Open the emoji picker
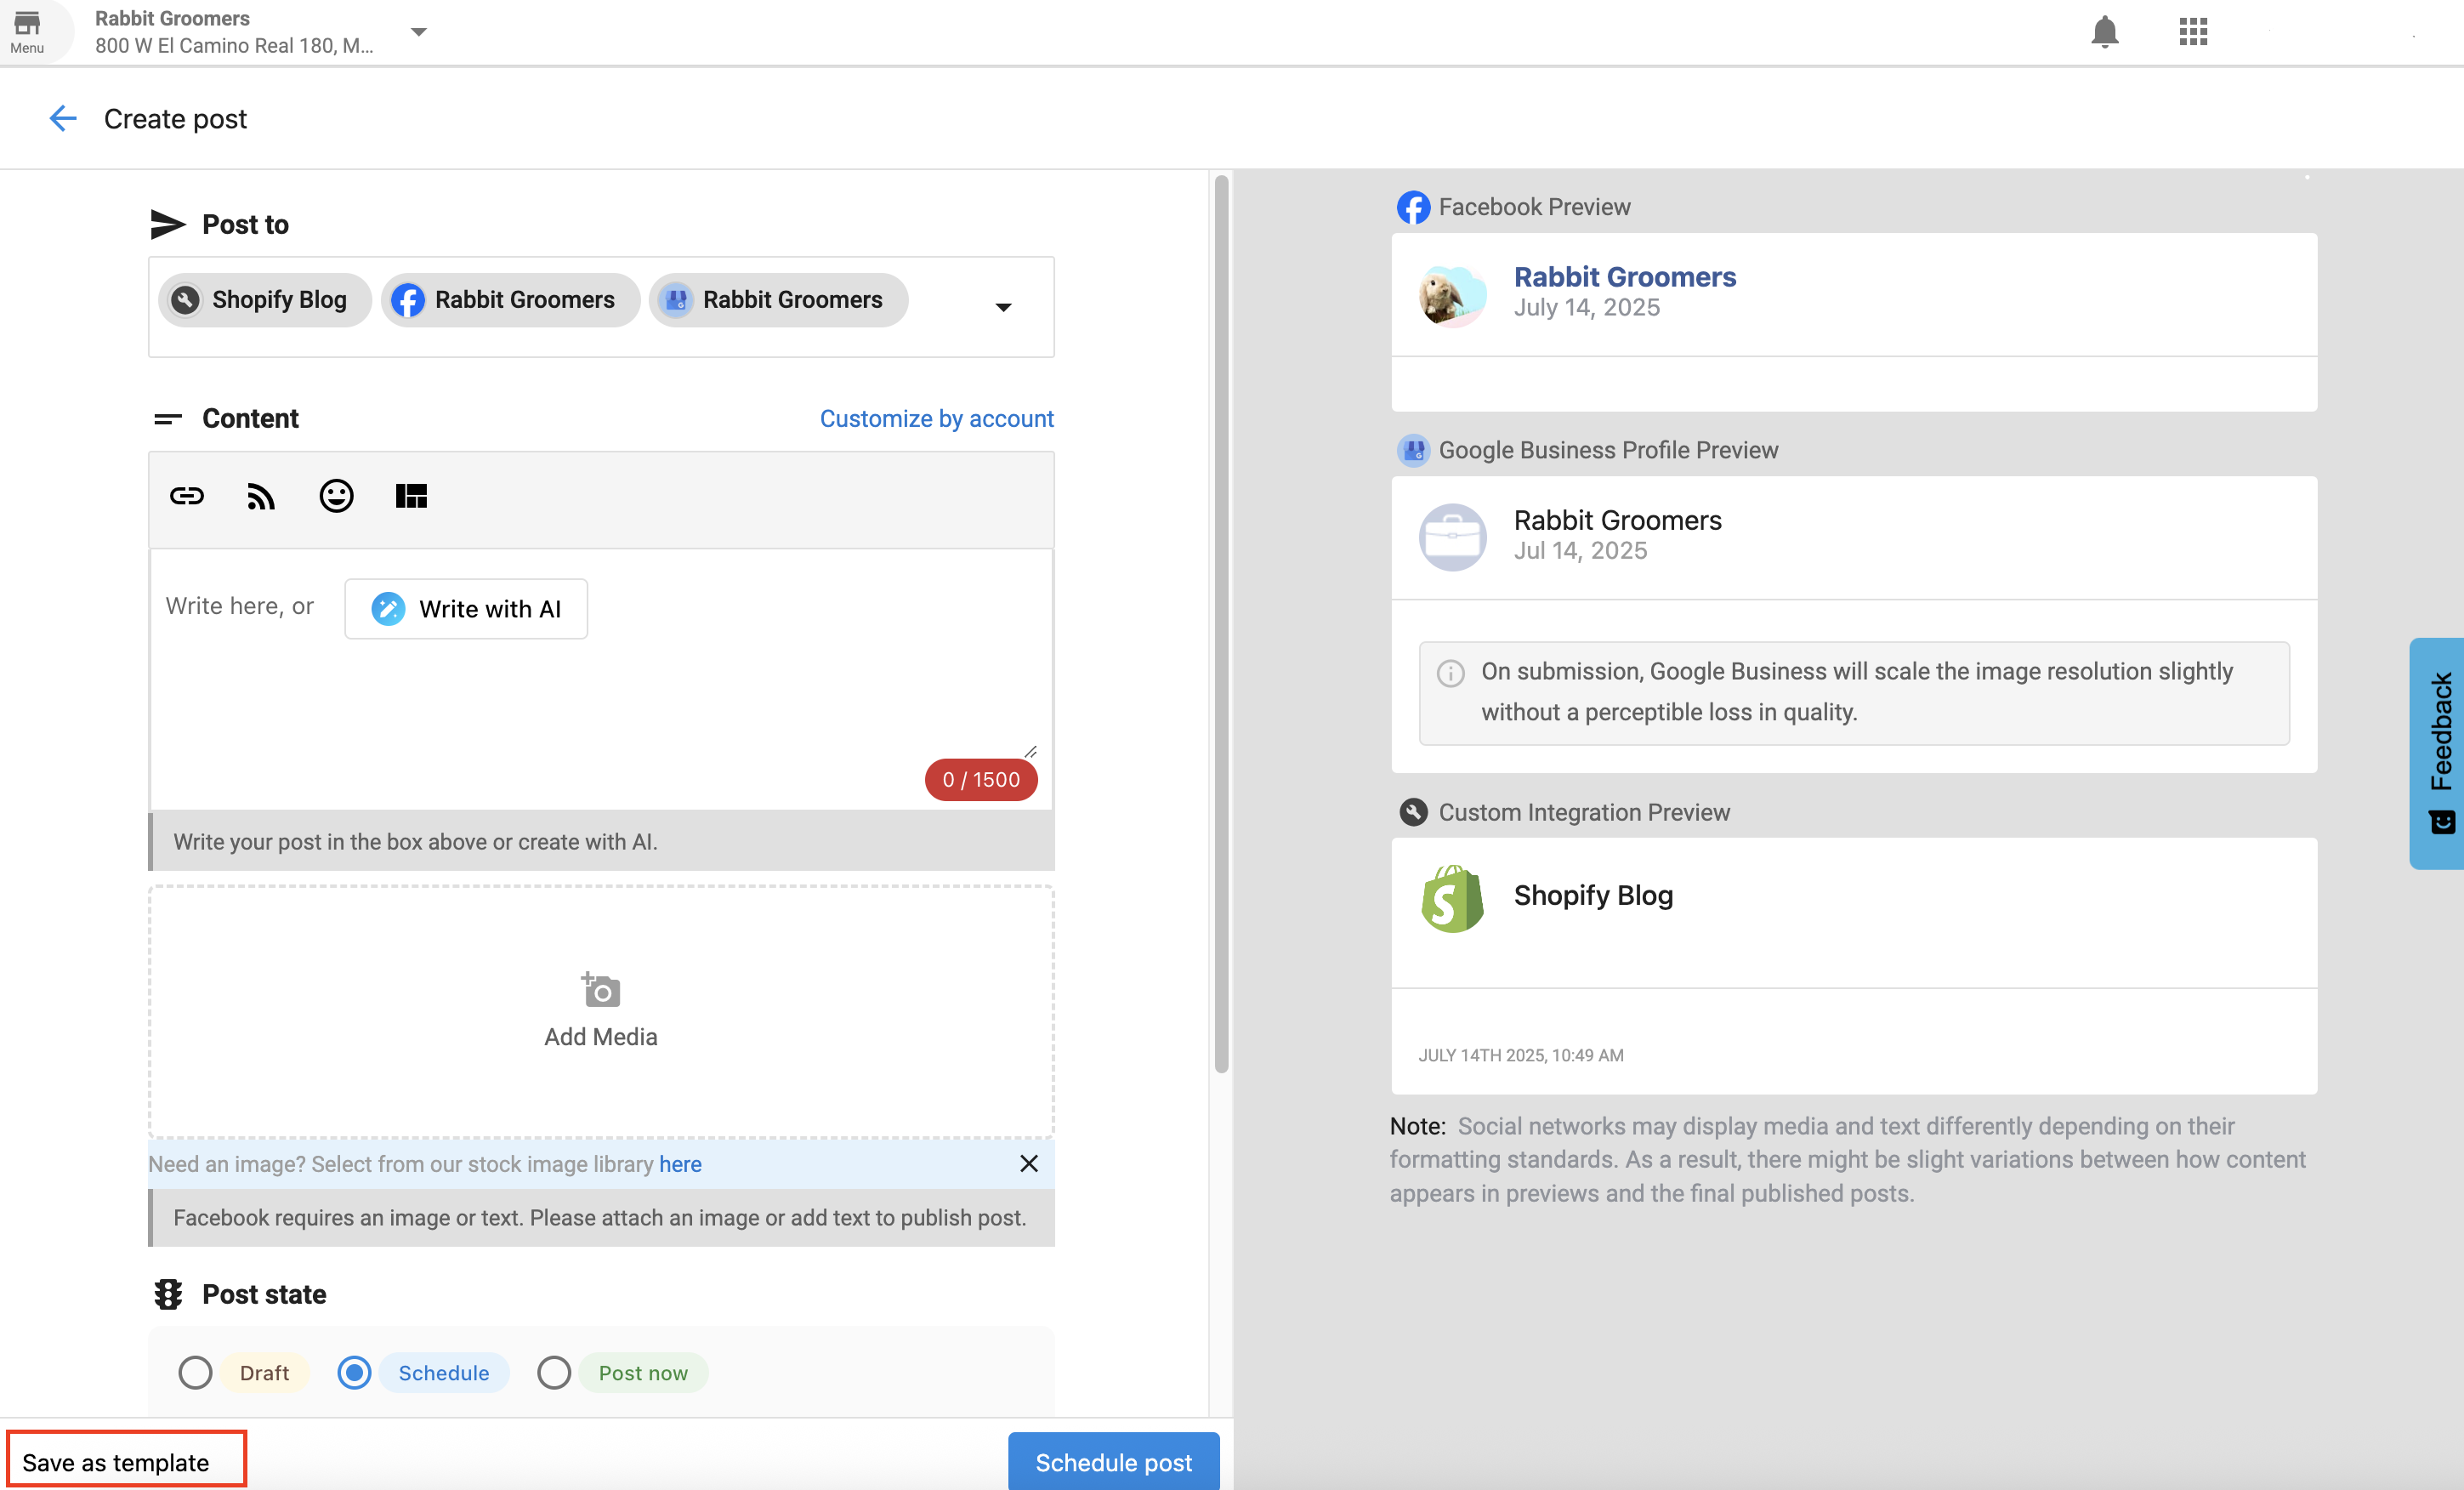The height and width of the screenshot is (1490, 2464). (x=336, y=496)
